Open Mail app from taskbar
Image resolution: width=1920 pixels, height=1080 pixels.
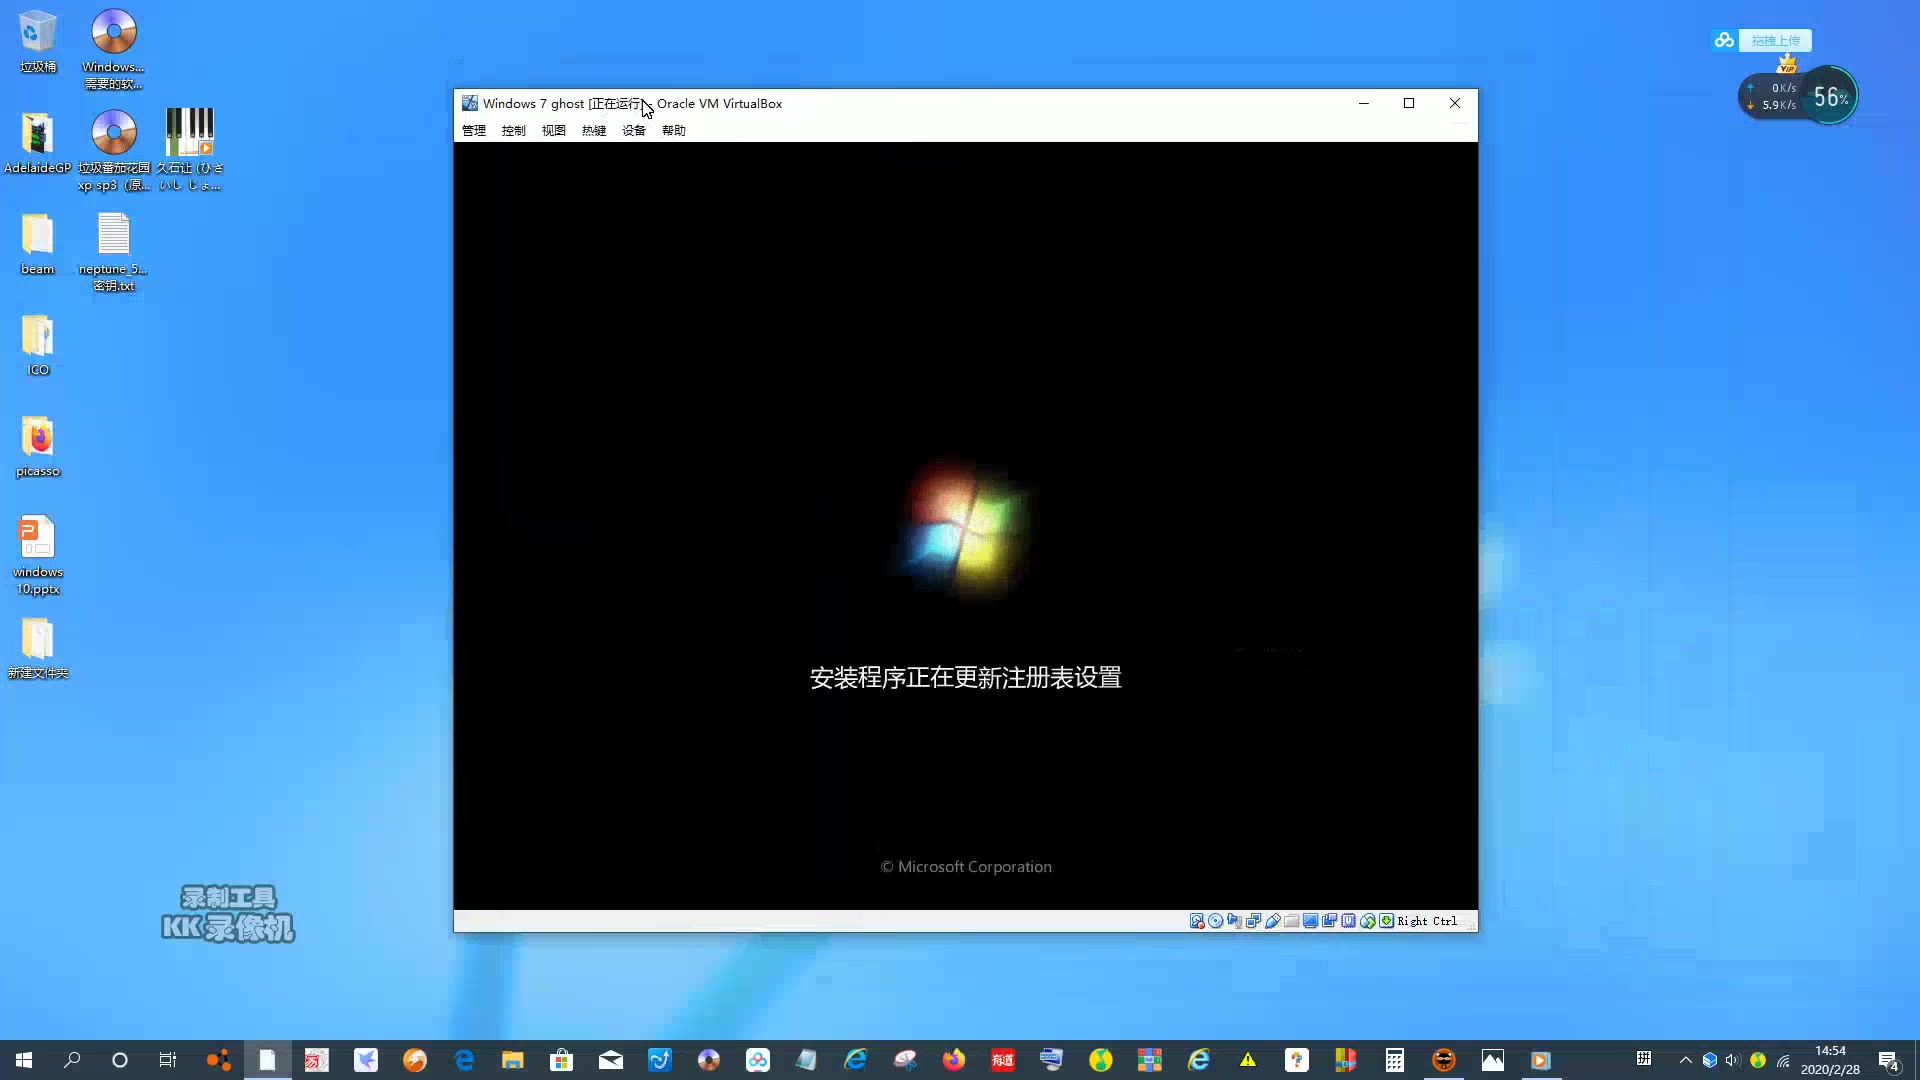pos(611,1060)
